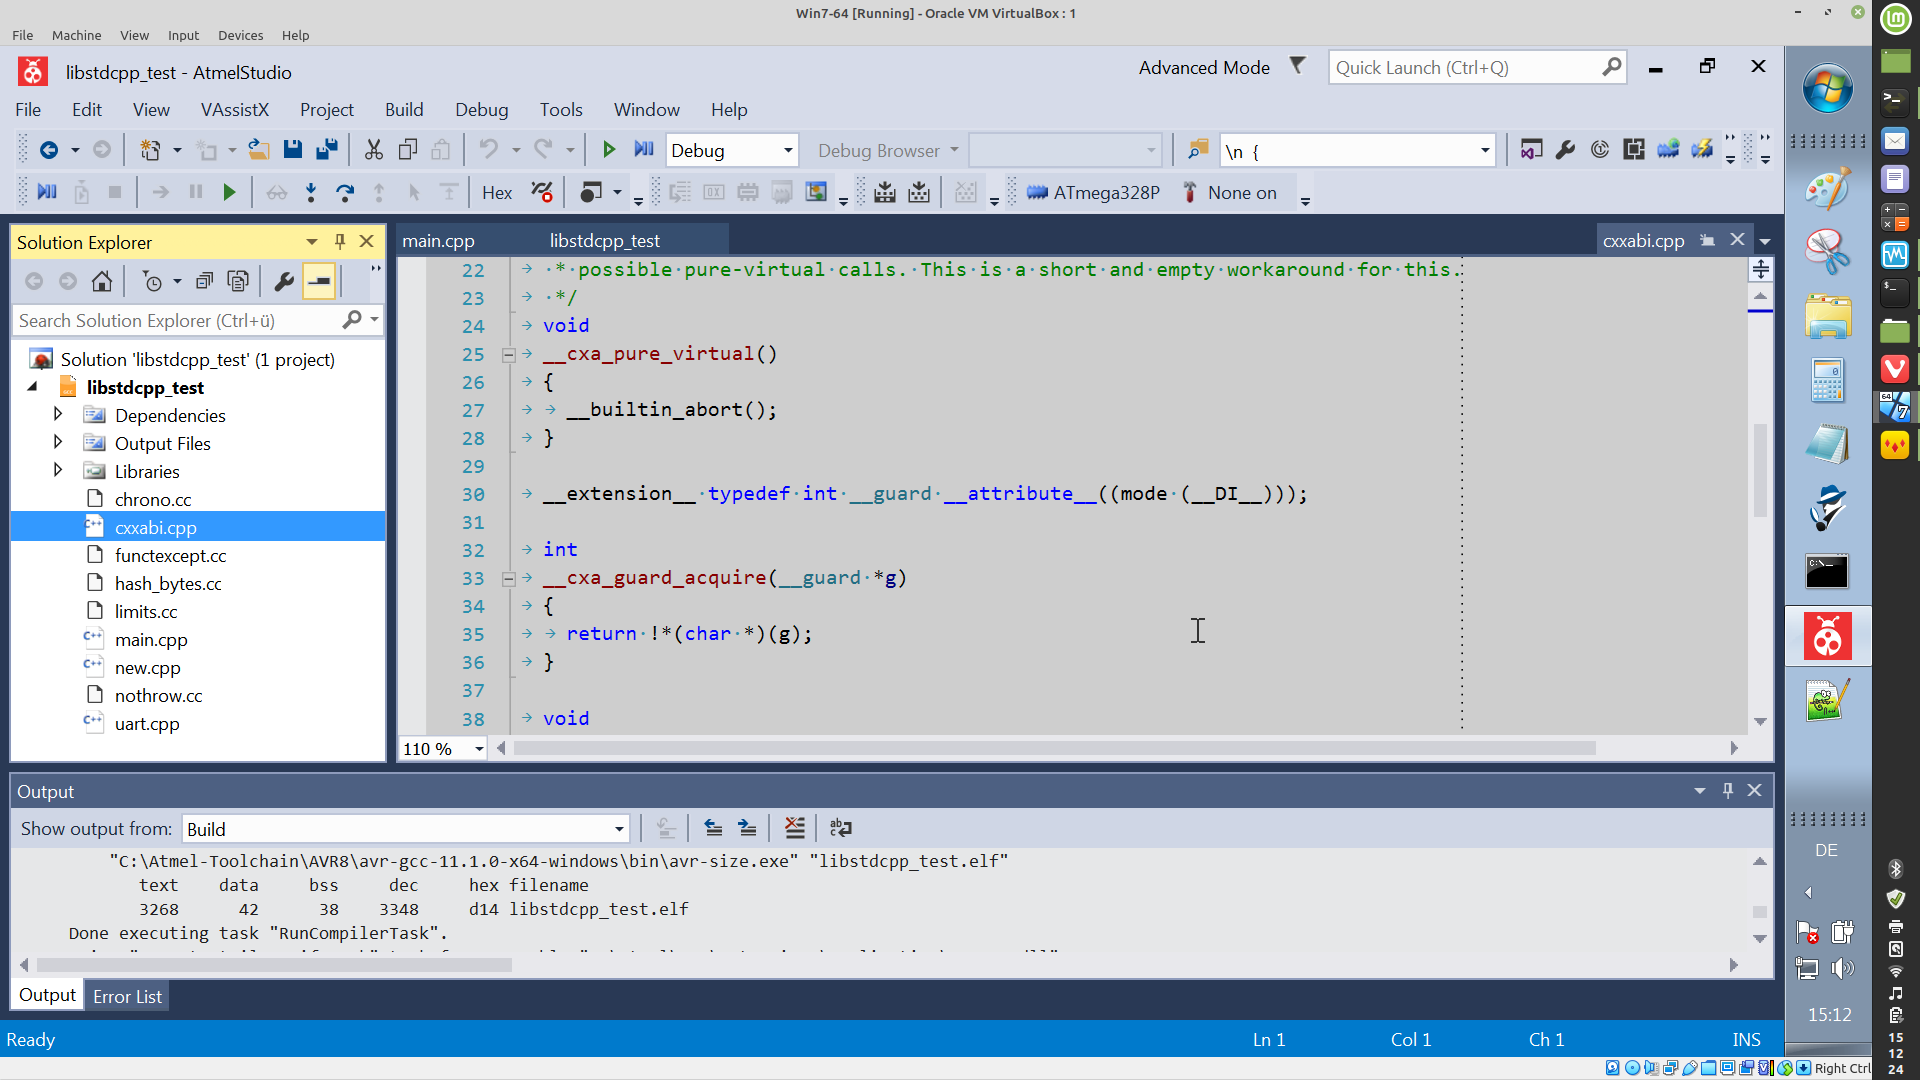Go to previous message icon in Output

click(x=713, y=828)
